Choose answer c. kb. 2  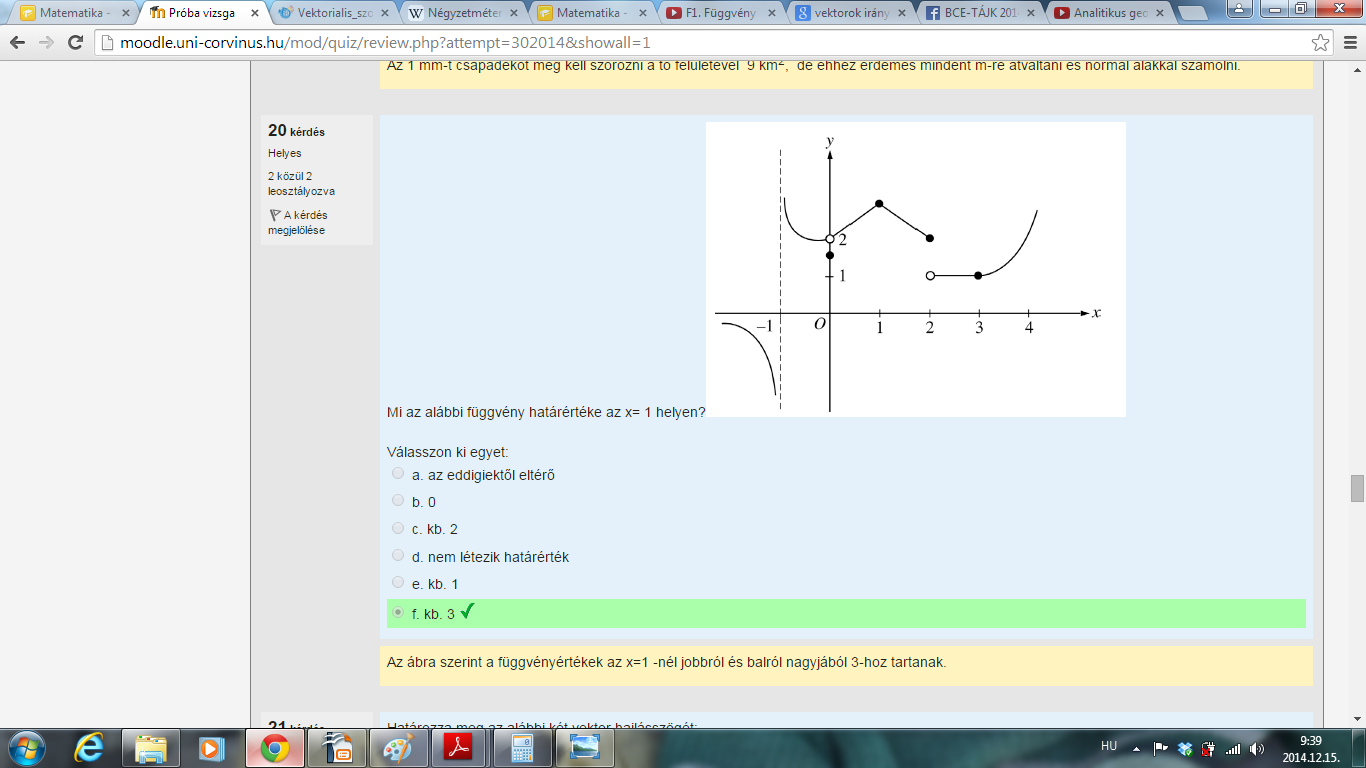(399, 528)
